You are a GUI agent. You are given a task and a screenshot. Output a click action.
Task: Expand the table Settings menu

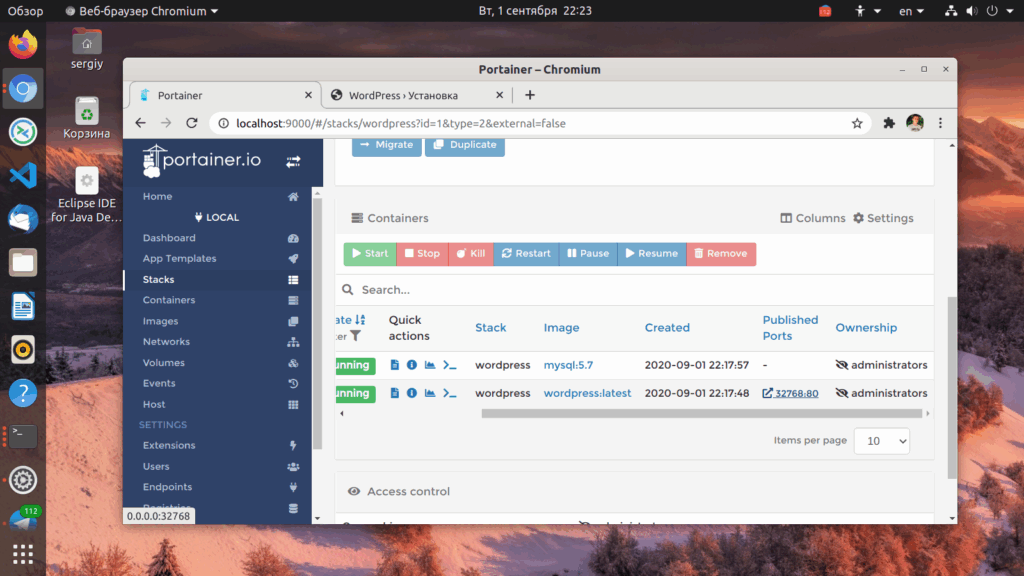pos(883,218)
